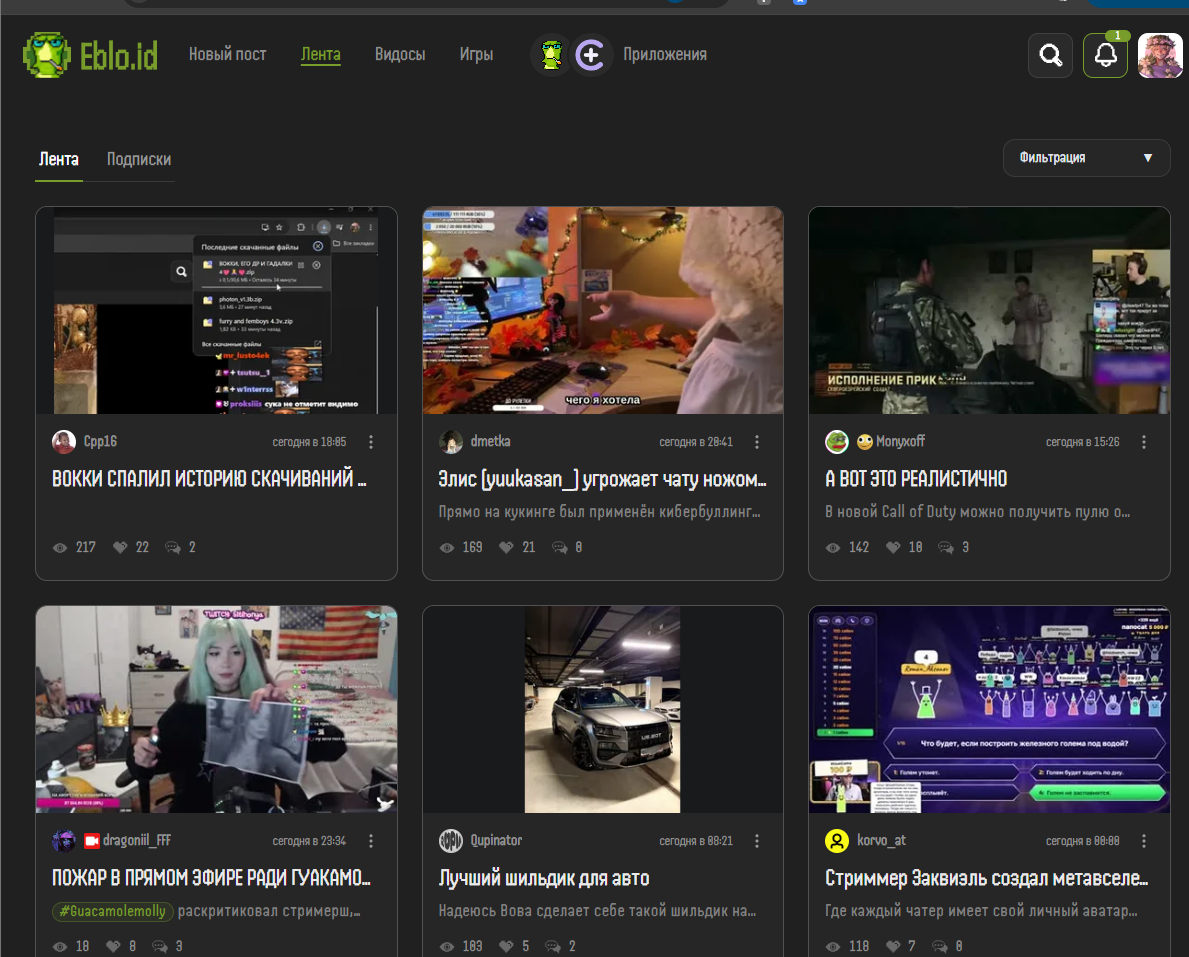Open the car photo thumbnail by Qupinator
The image size is (1189, 957).
pyautogui.click(x=602, y=709)
